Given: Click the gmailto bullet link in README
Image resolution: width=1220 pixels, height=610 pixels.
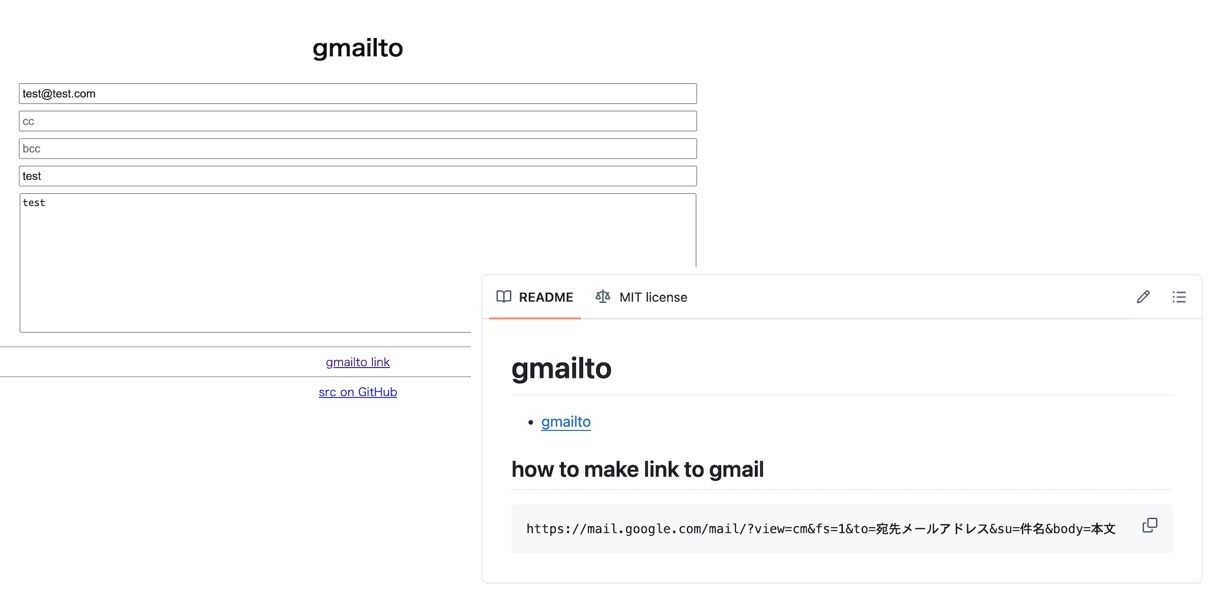Looking at the screenshot, I should point(566,422).
